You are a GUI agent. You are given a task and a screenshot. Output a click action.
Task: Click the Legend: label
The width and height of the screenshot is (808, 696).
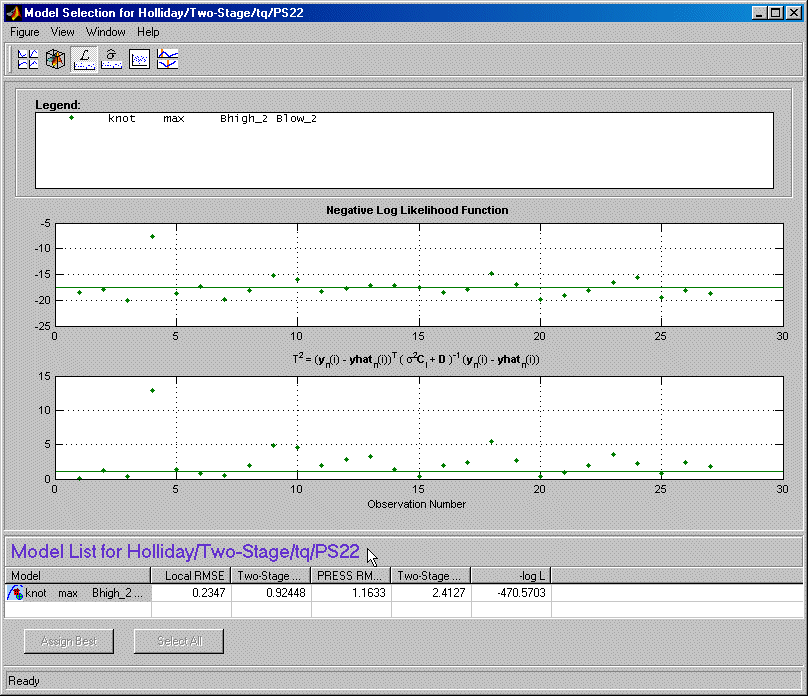pos(58,105)
